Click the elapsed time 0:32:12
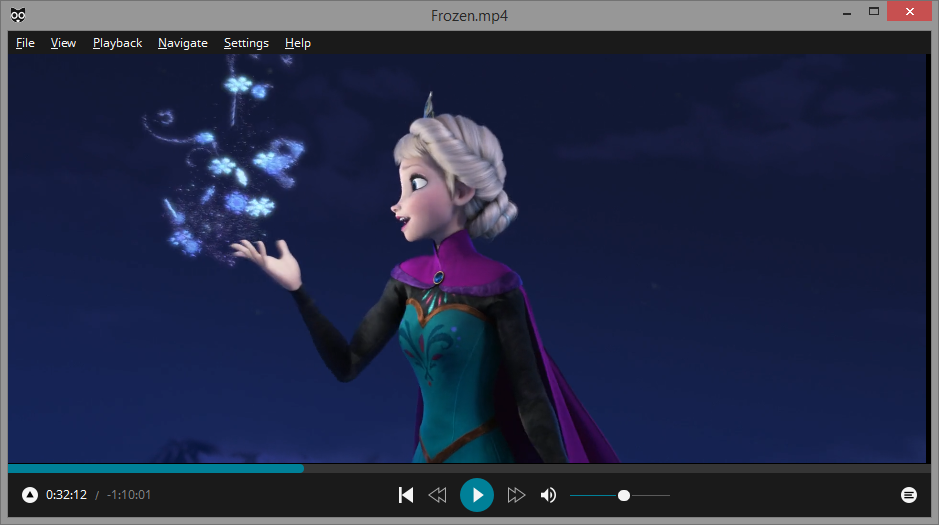The image size is (939, 525). click(x=66, y=495)
